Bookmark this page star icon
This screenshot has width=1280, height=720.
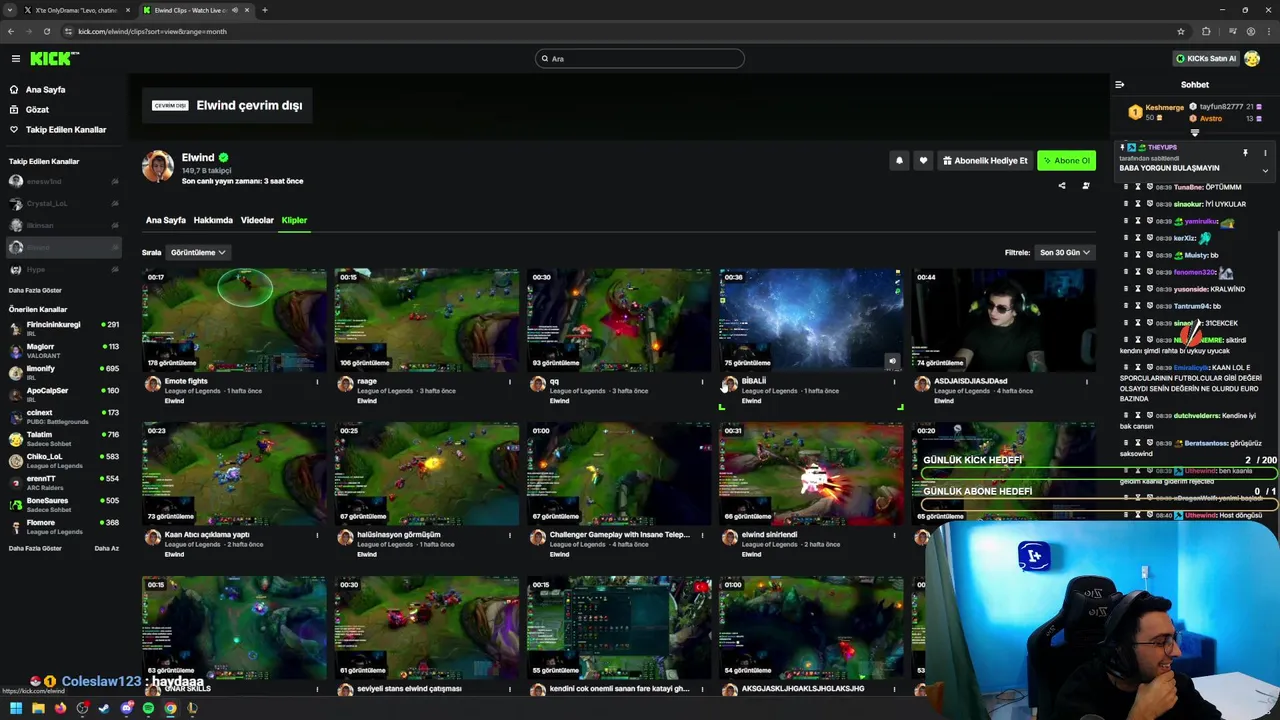tap(1181, 31)
